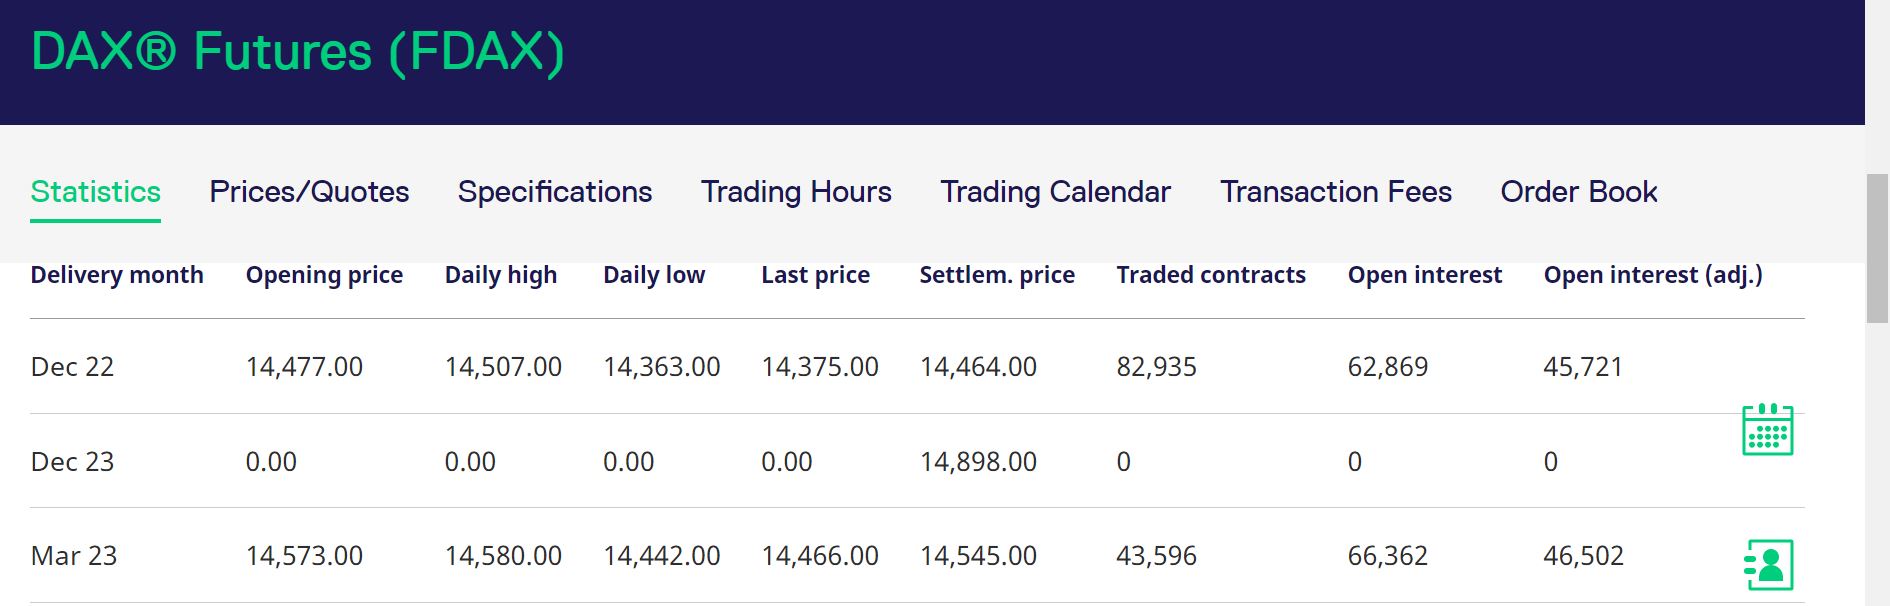Viewport: 1890px width, 606px height.
Task: Click the Traded contracts column header
Action: pos(1211,275)
